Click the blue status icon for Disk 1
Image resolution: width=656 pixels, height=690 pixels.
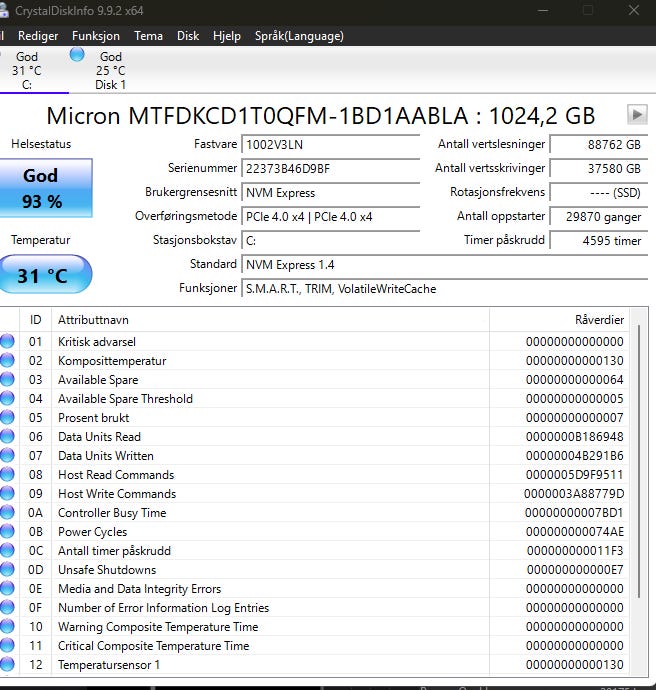coord(77,55)
